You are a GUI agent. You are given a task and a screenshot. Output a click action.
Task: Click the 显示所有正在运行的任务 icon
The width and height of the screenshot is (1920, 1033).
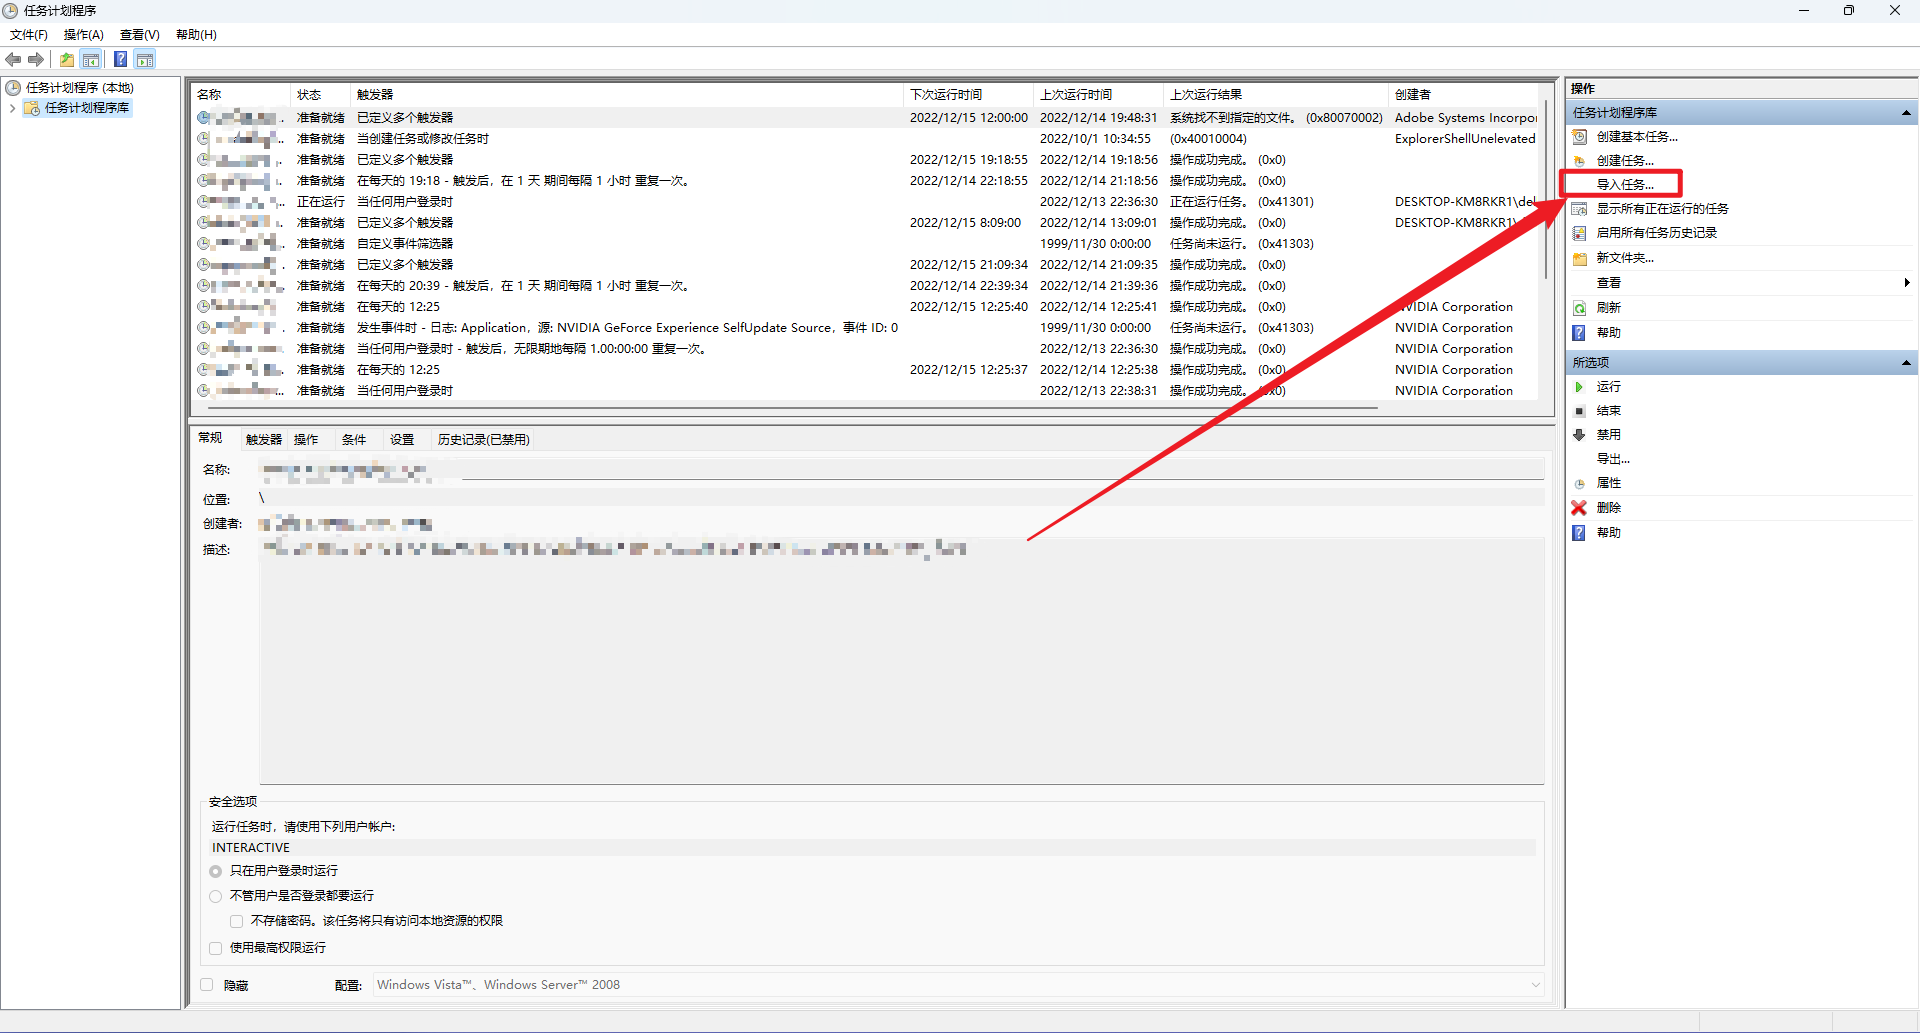pos(1580,208)
